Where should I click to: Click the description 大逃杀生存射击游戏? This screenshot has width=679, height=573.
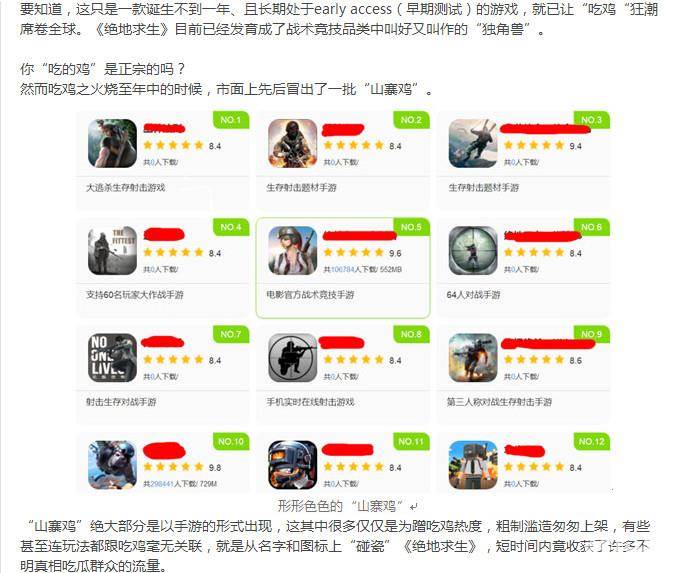pyautogui.click(x=126, y=188)
